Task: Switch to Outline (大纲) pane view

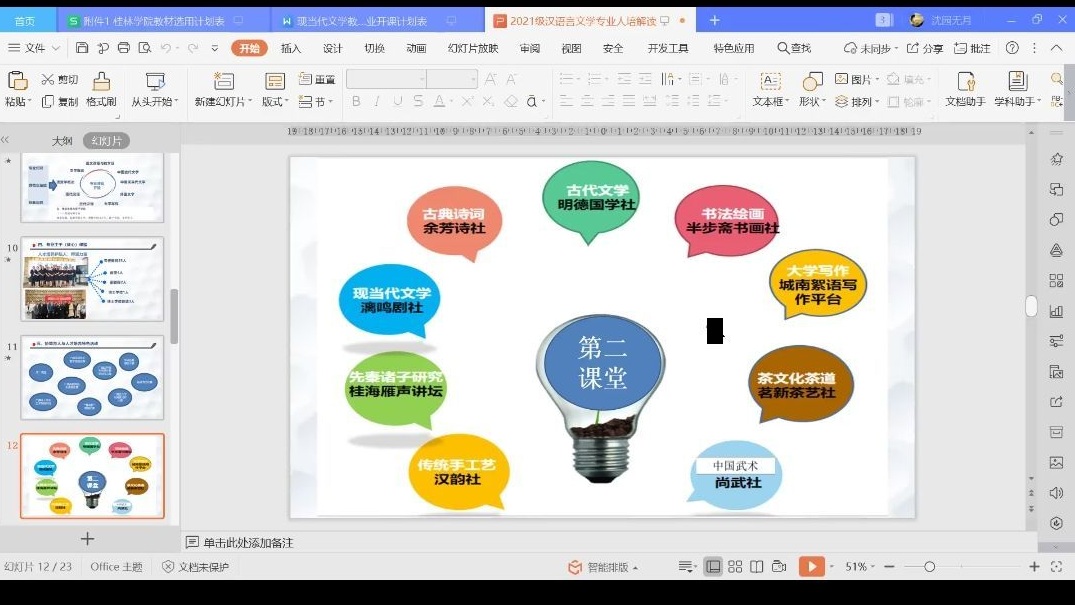Action: click(62, 141)
